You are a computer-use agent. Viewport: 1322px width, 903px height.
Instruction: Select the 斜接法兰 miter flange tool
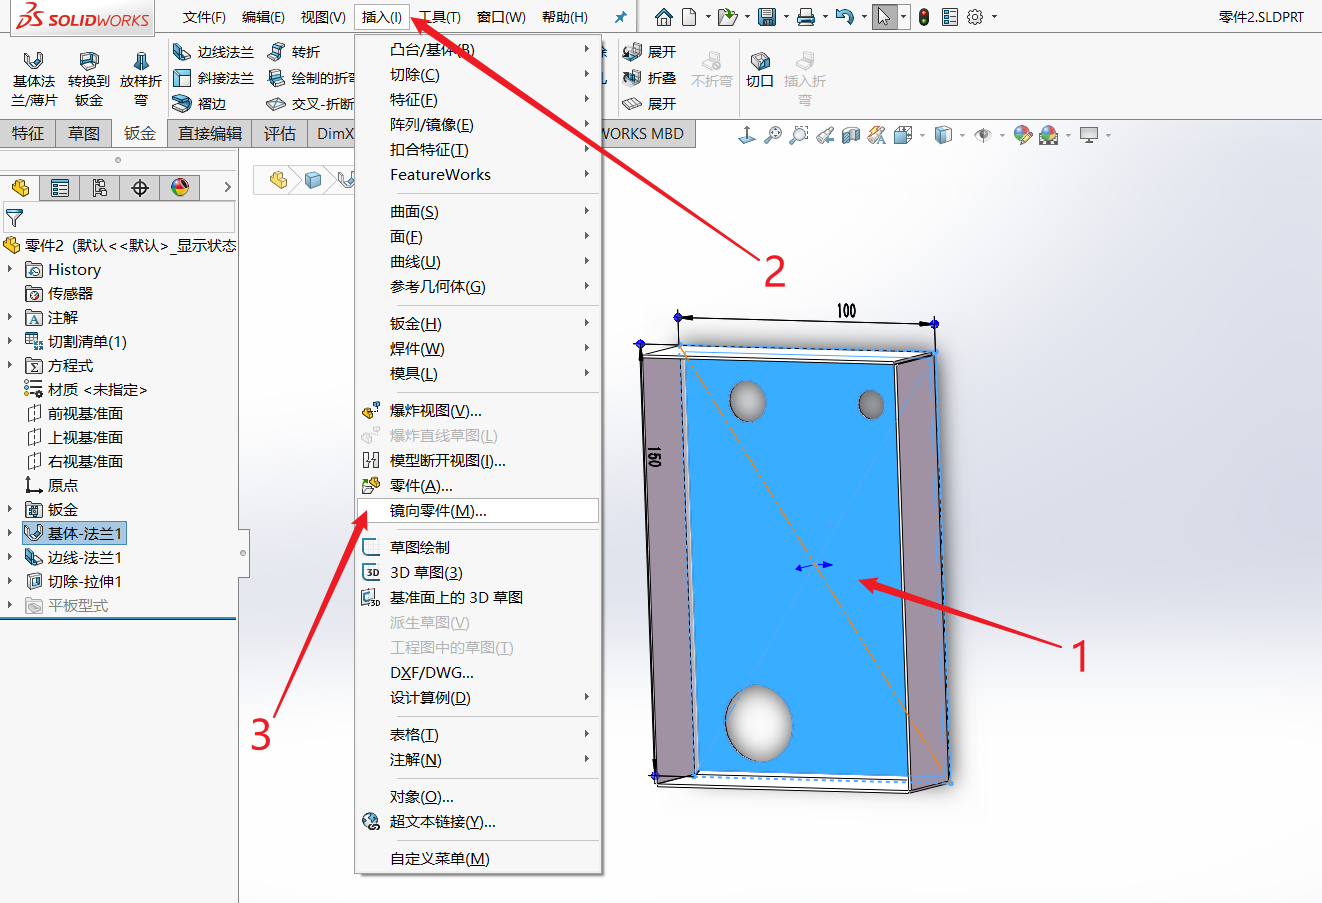coord(214,78)
